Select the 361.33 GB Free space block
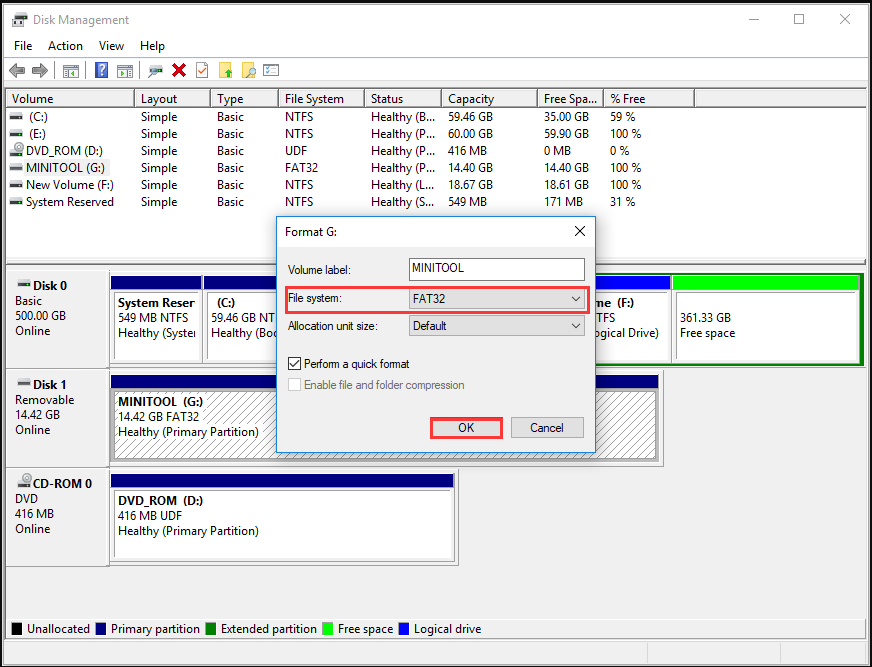 [x=765, y=319]
